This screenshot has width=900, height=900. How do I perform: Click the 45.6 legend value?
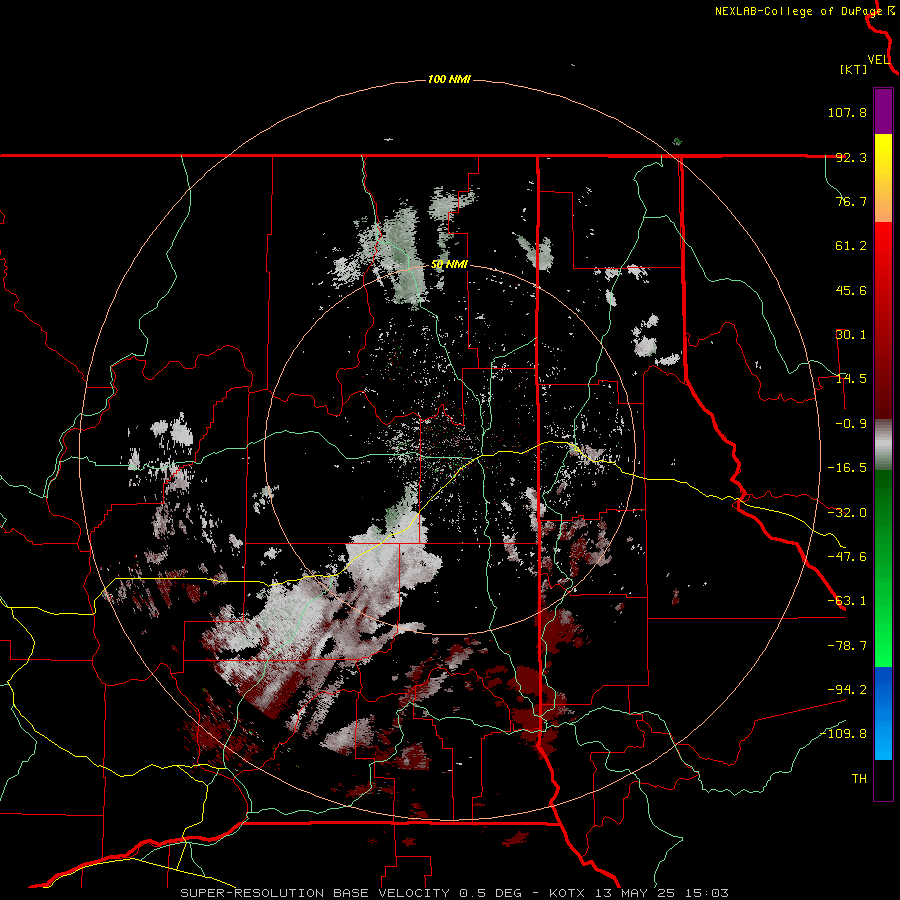851,290
